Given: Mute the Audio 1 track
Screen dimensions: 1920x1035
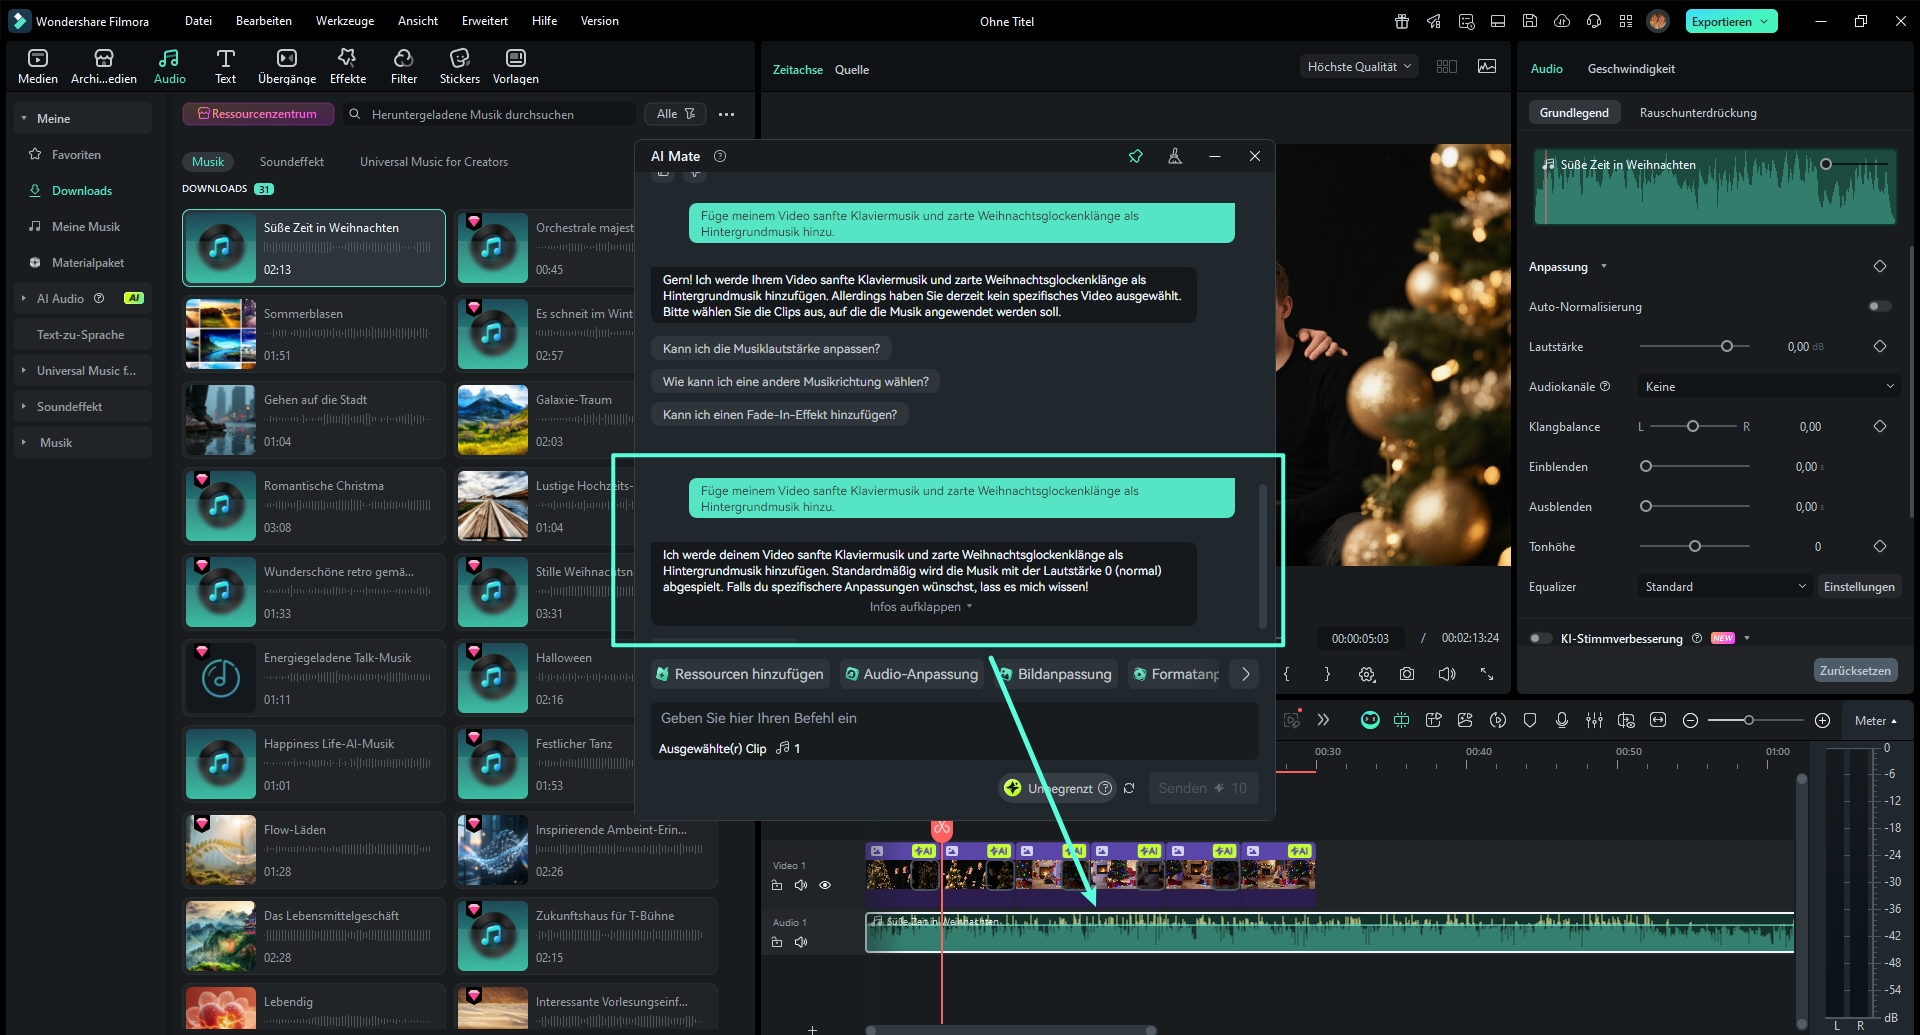Looking at the screenshot, I should [800, 942].
